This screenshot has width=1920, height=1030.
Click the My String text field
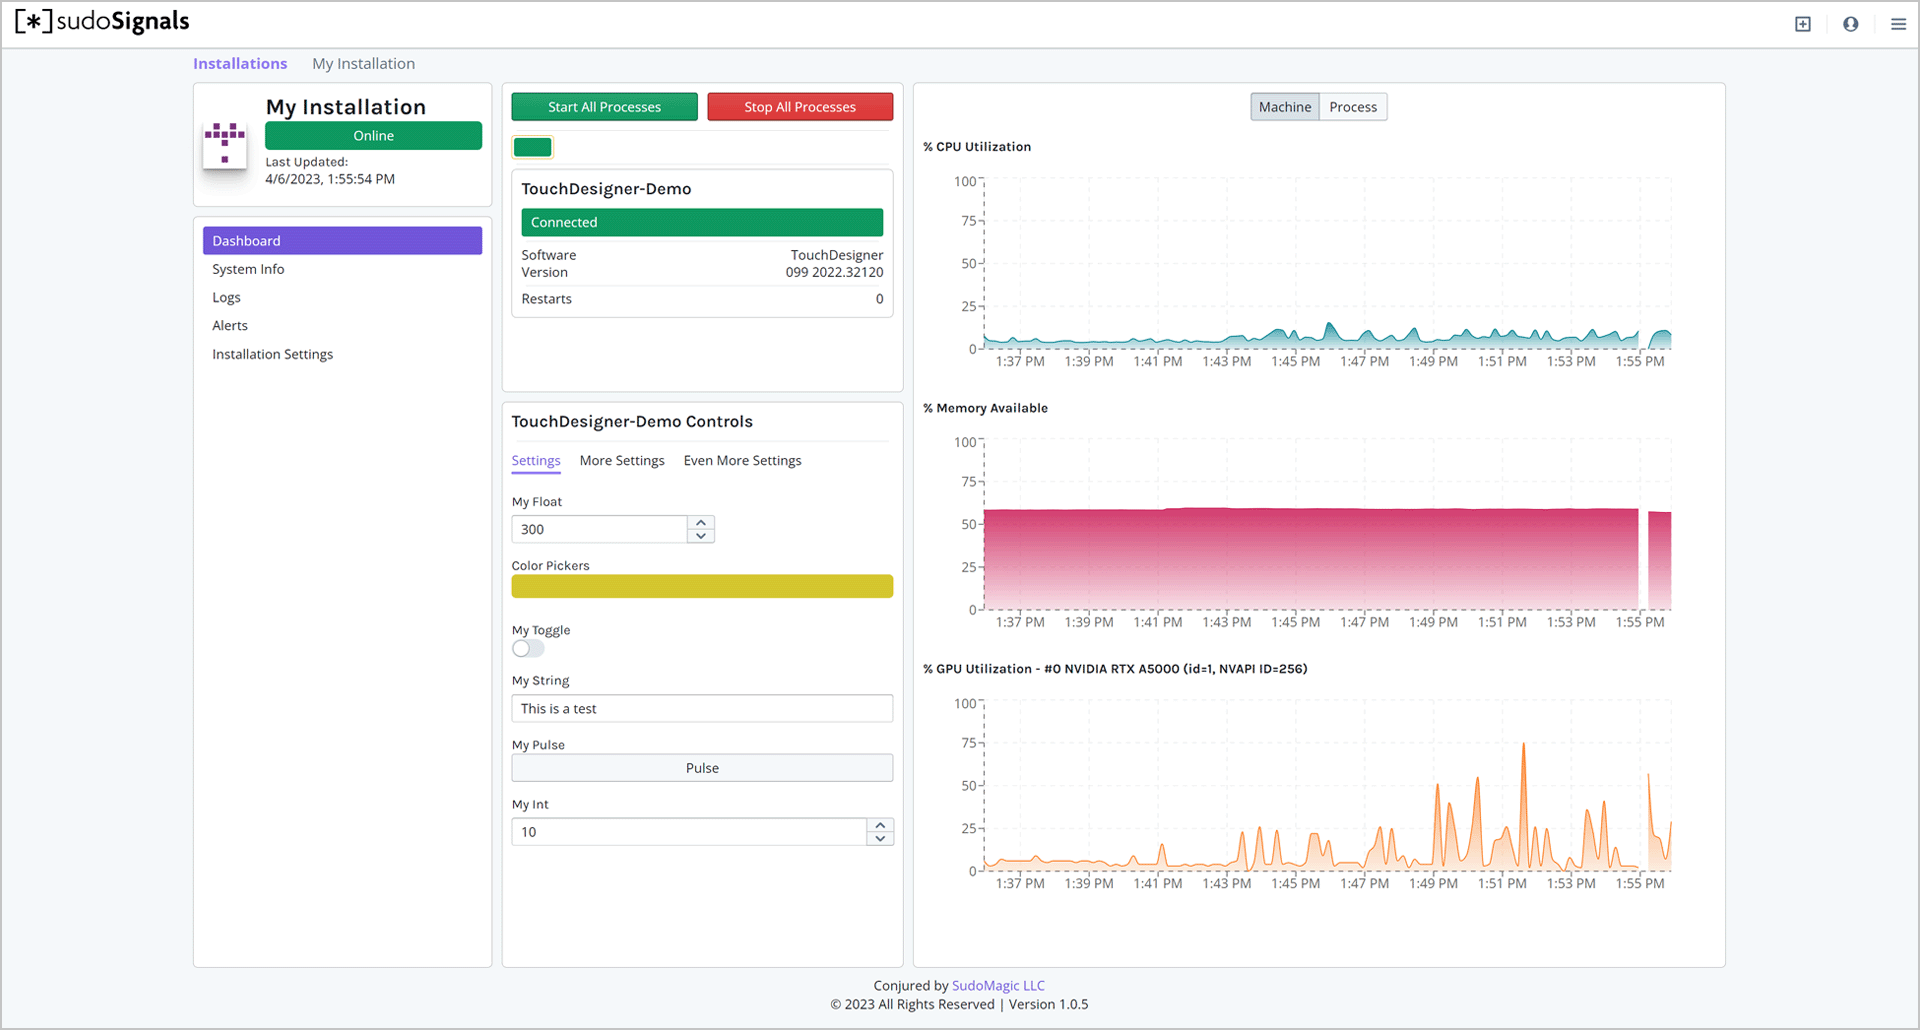(702, 709)
